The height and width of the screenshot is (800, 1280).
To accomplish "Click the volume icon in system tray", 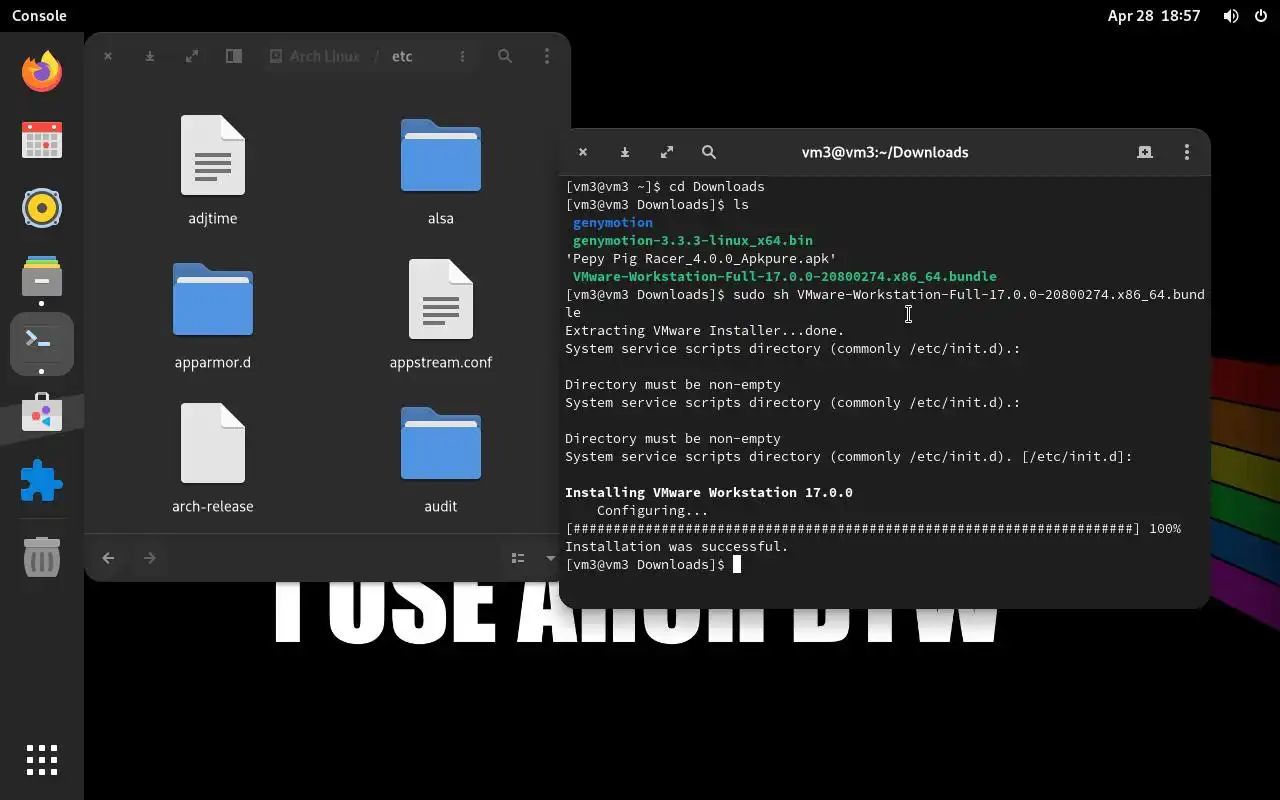I will 1231,15.
